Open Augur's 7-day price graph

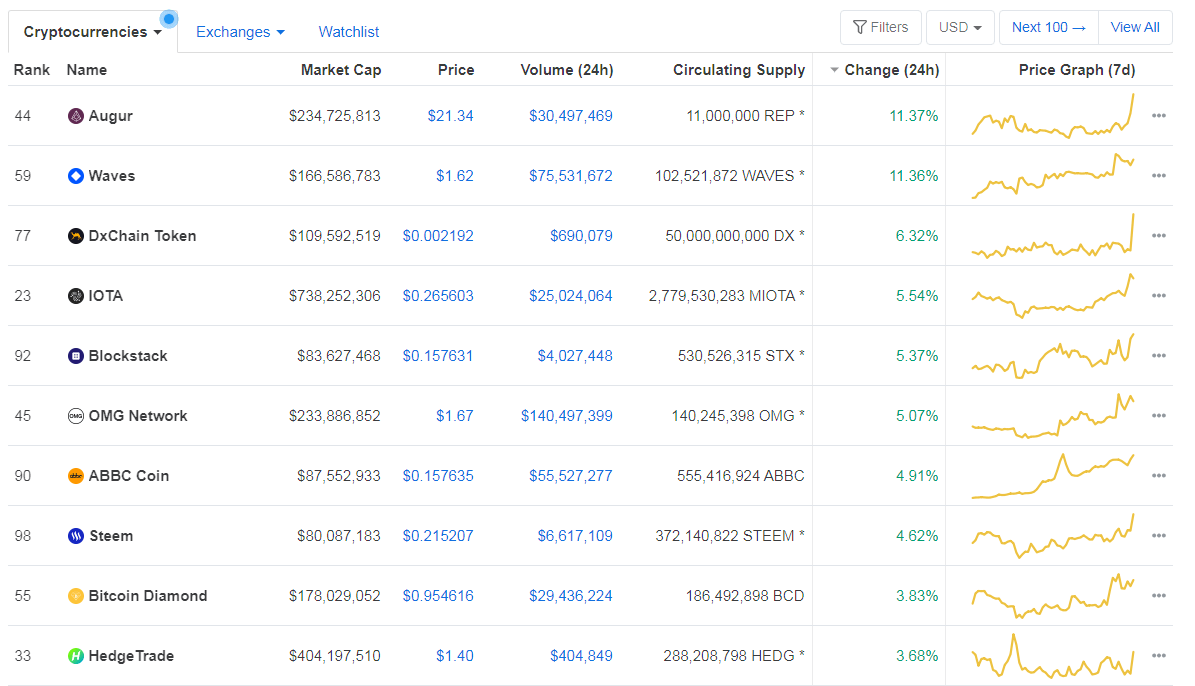pos(1052,116)
